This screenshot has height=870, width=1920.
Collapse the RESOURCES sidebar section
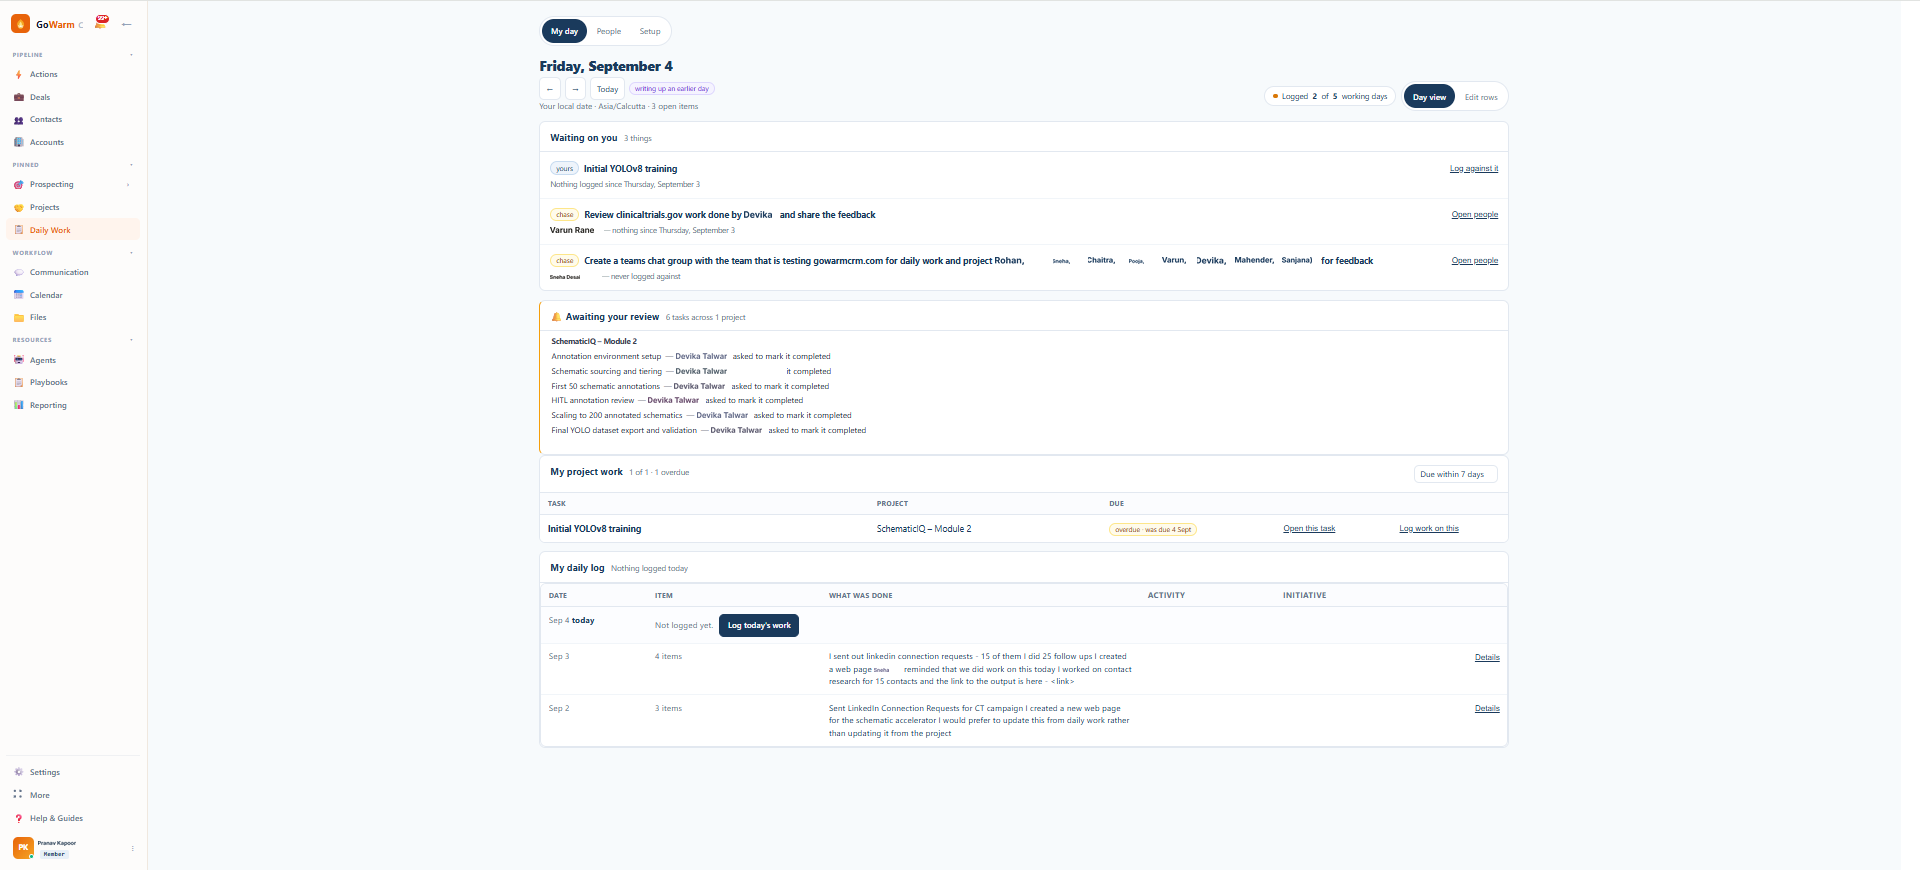click(x=131, y=340)
